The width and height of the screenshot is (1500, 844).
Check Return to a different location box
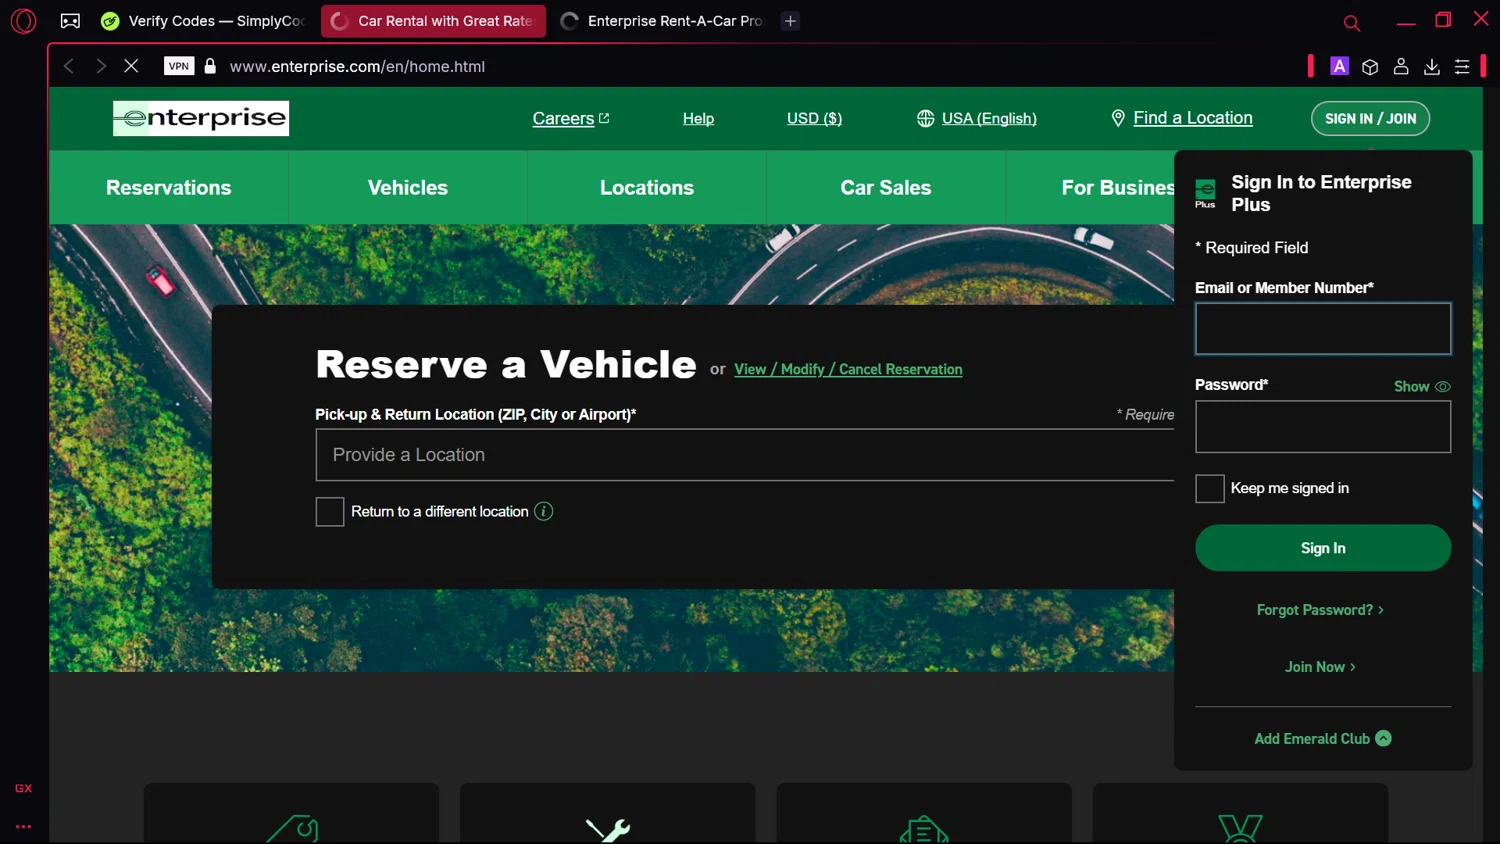coord(330,511)
